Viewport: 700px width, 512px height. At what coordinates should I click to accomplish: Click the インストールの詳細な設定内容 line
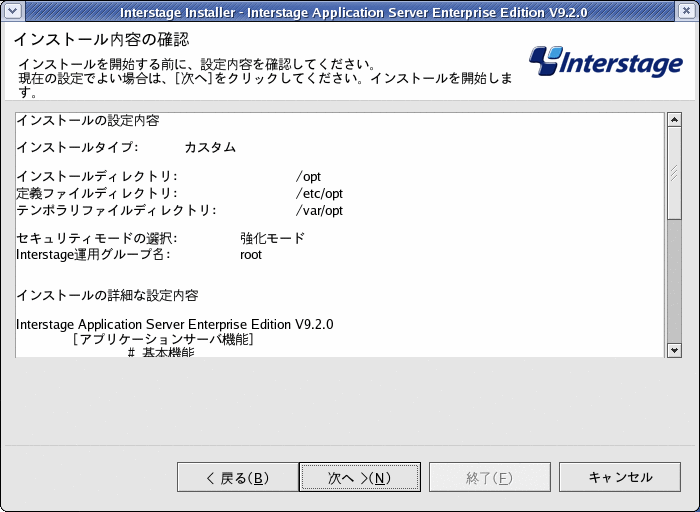pos(108,296)
